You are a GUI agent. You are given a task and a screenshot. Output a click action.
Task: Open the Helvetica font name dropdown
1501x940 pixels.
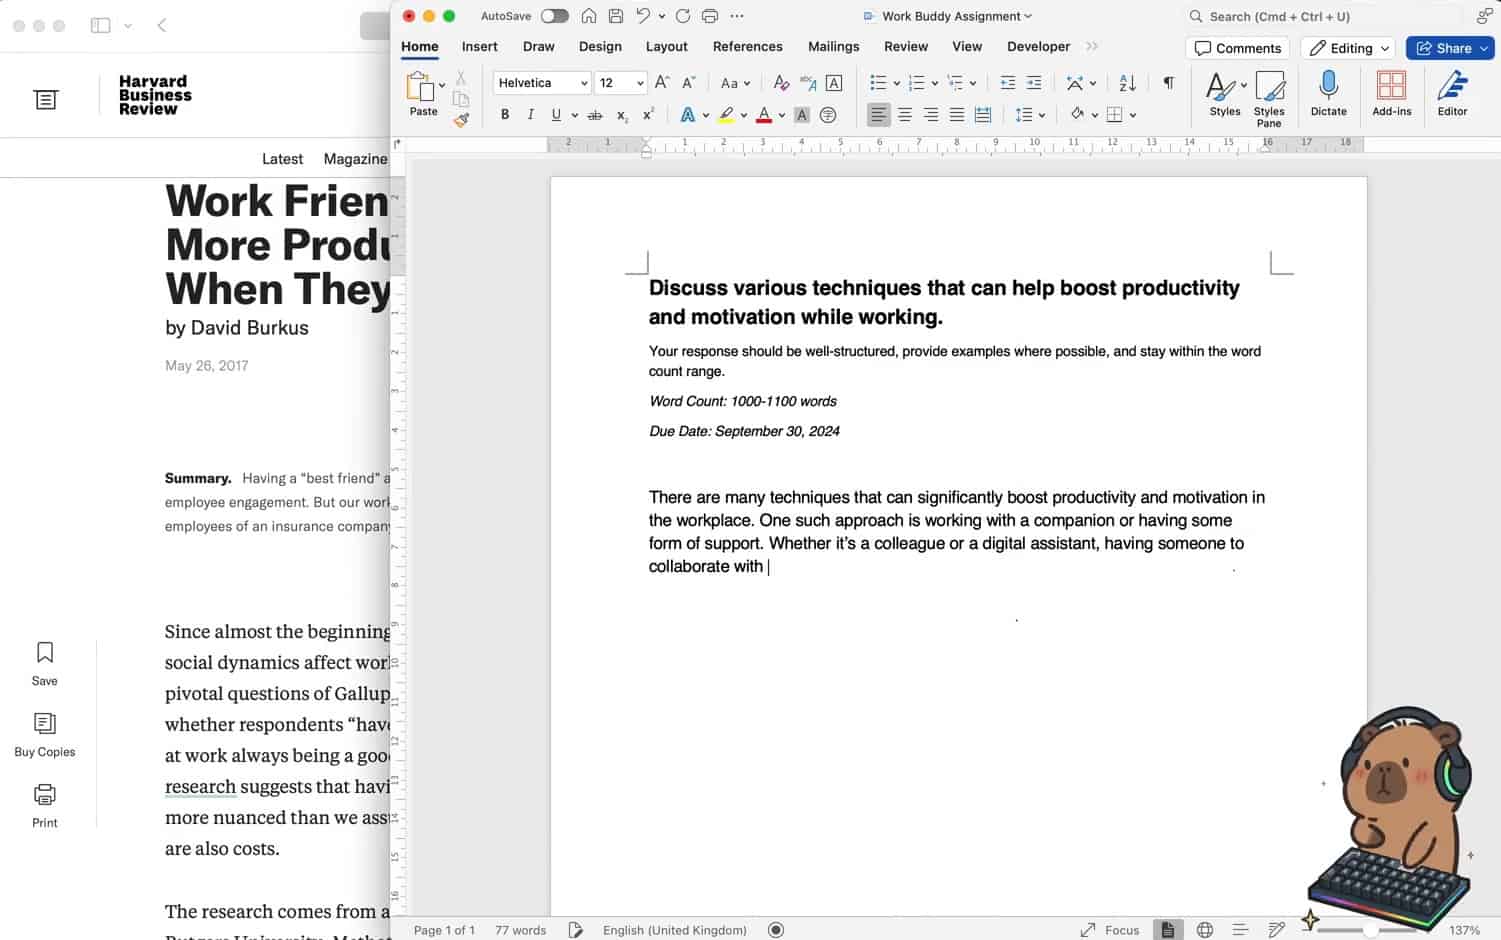584,83
